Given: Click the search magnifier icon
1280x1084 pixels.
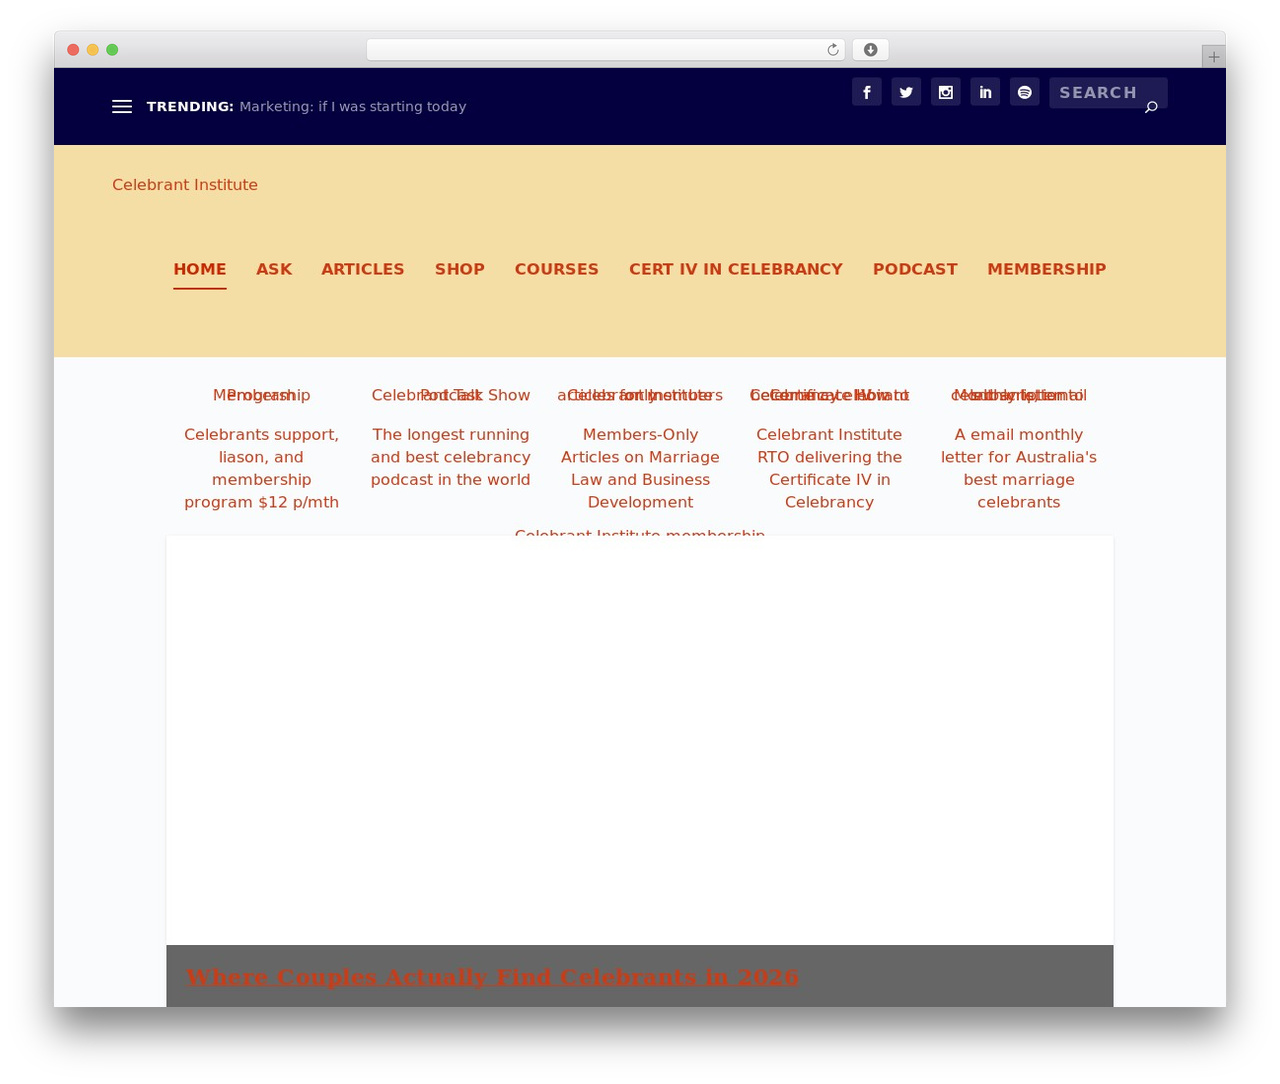Looking at the screenshot, I should click(1151, 107).
